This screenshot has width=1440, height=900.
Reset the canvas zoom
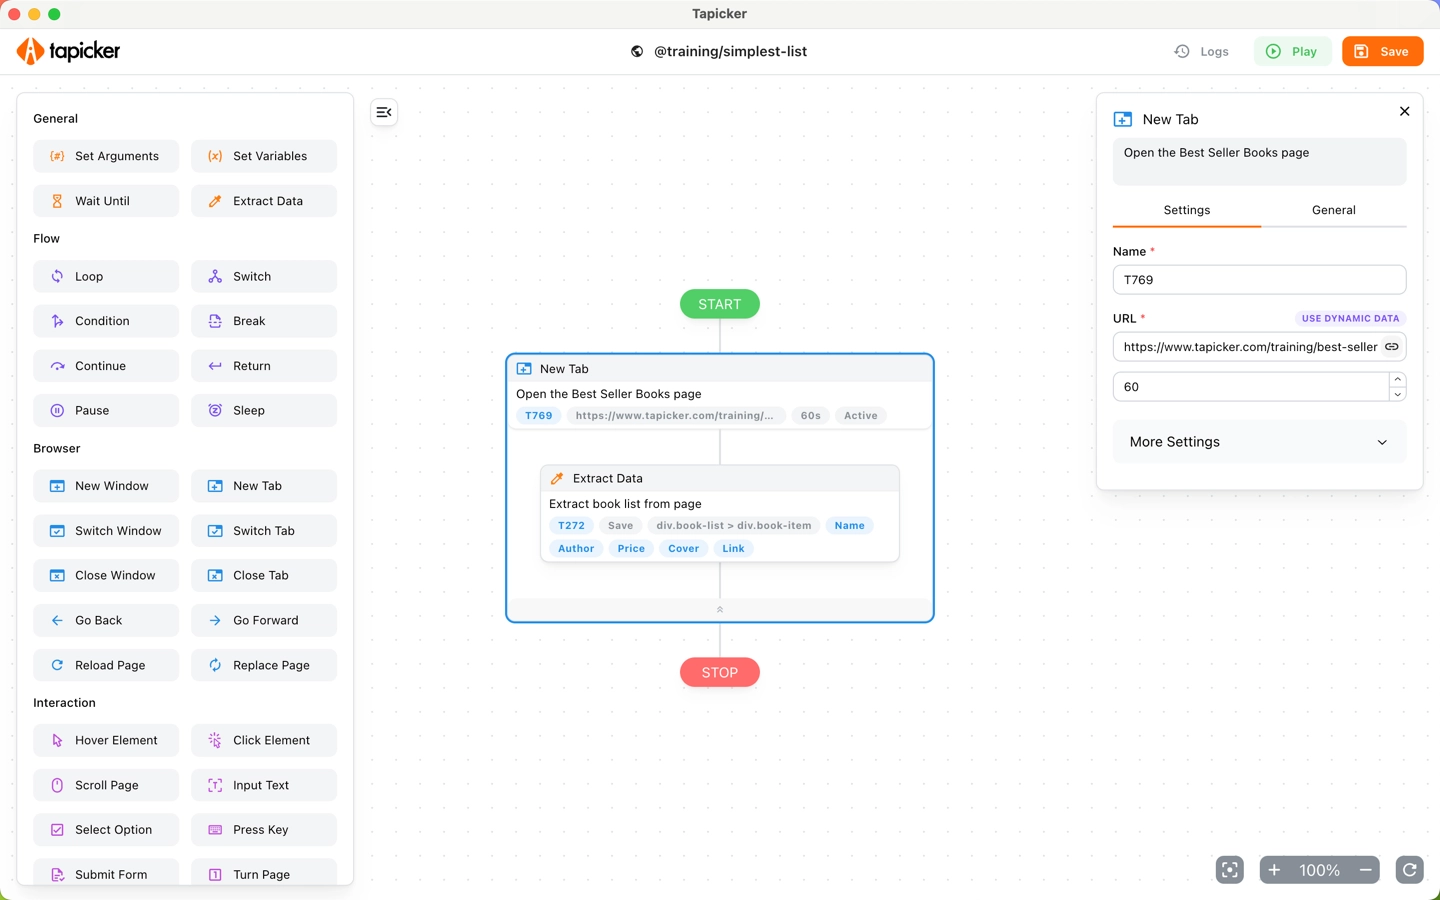coord(1410,870)
